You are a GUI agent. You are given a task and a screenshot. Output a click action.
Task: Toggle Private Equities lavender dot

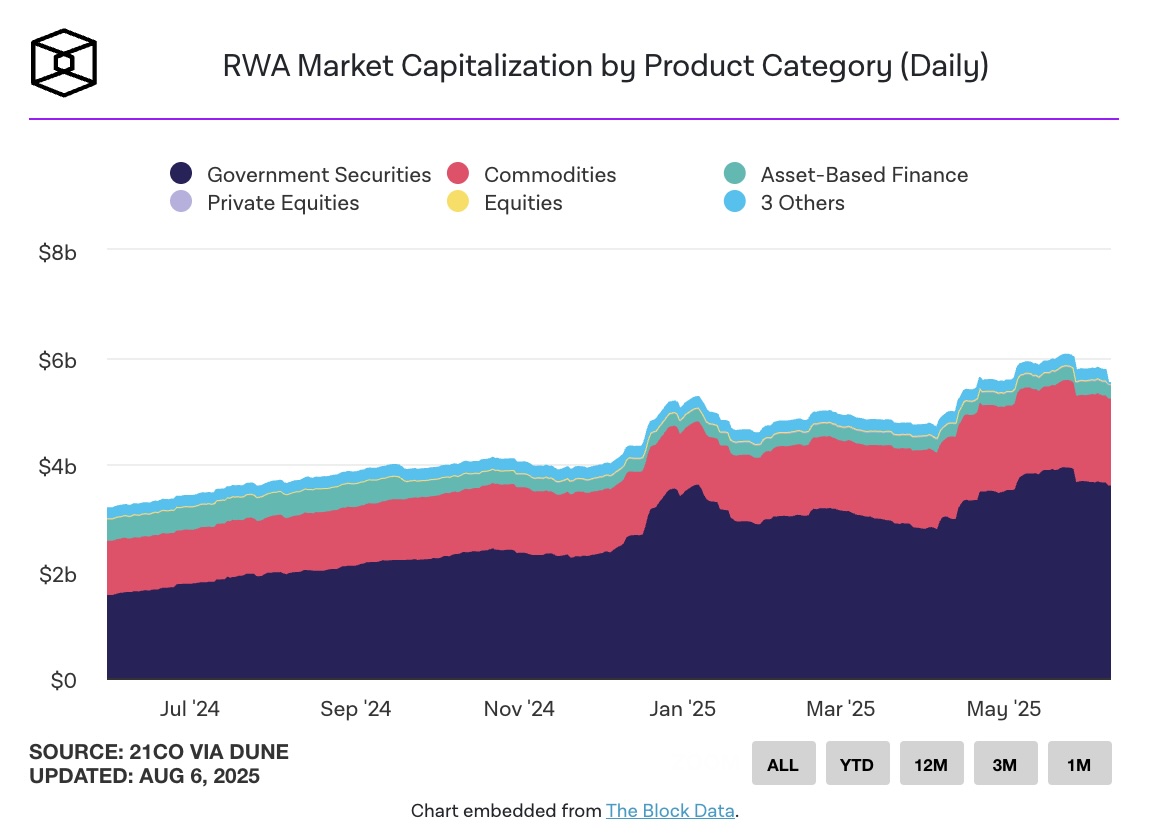point(181,202)
